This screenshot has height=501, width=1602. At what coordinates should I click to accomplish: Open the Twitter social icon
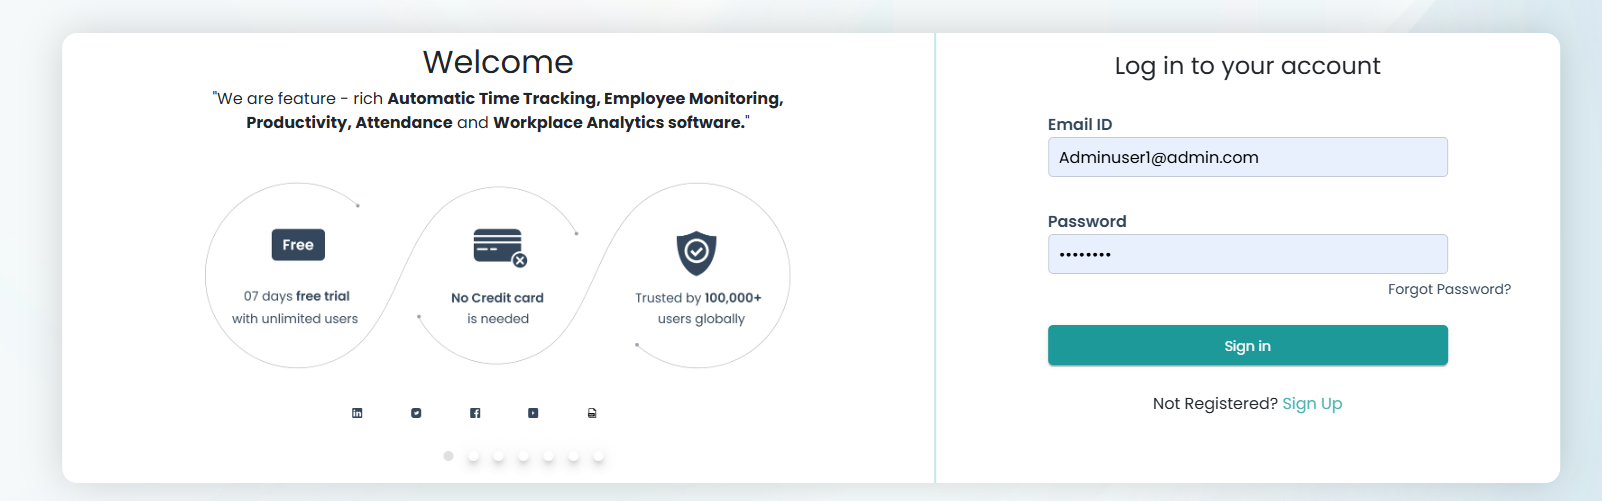[x=416, y=413]
